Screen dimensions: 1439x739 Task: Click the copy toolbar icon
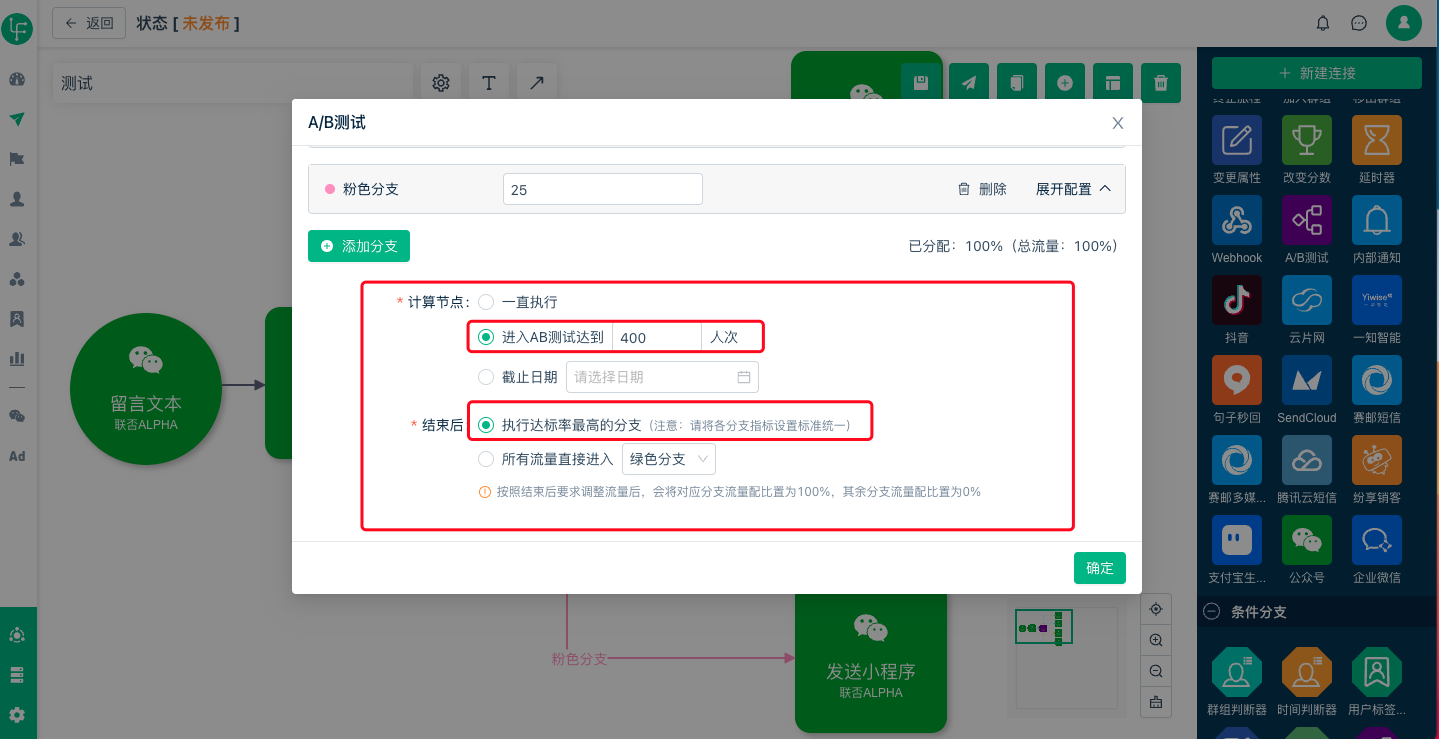point(1017,83)
